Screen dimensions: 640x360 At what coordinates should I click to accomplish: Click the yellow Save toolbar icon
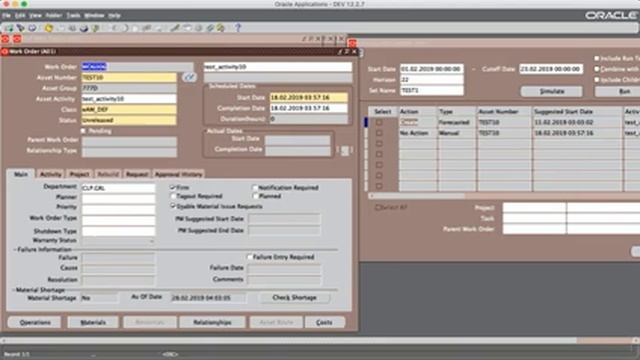(x=49, y=28)
